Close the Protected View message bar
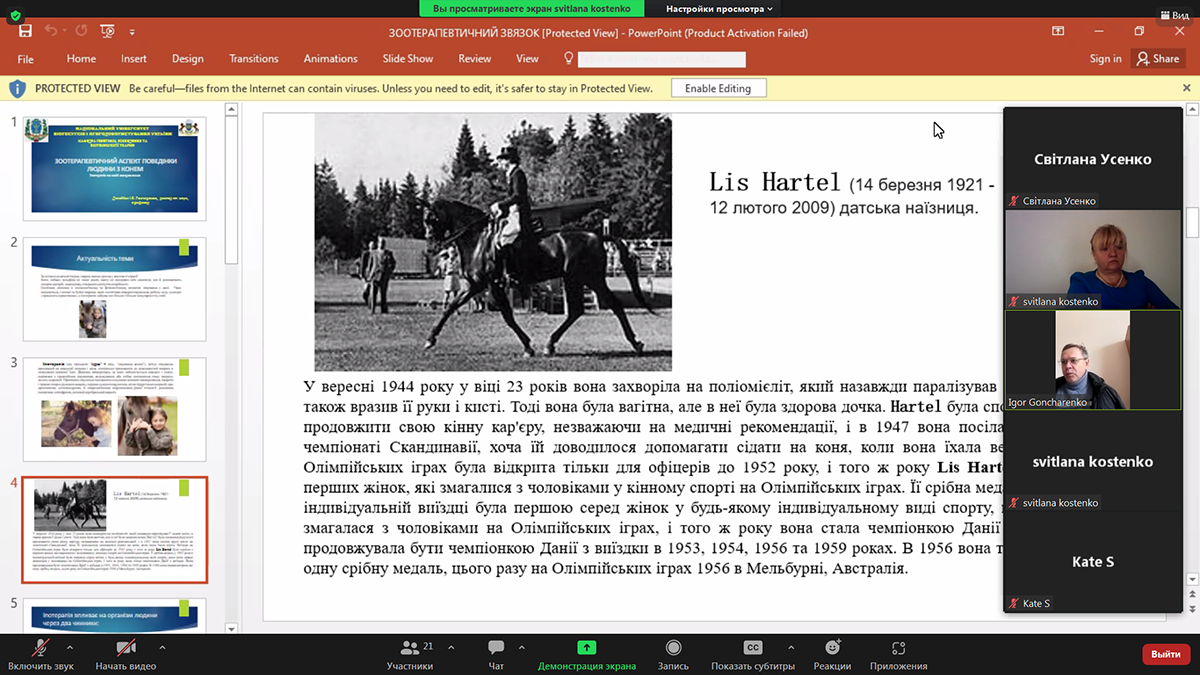 coord(1187,88)
